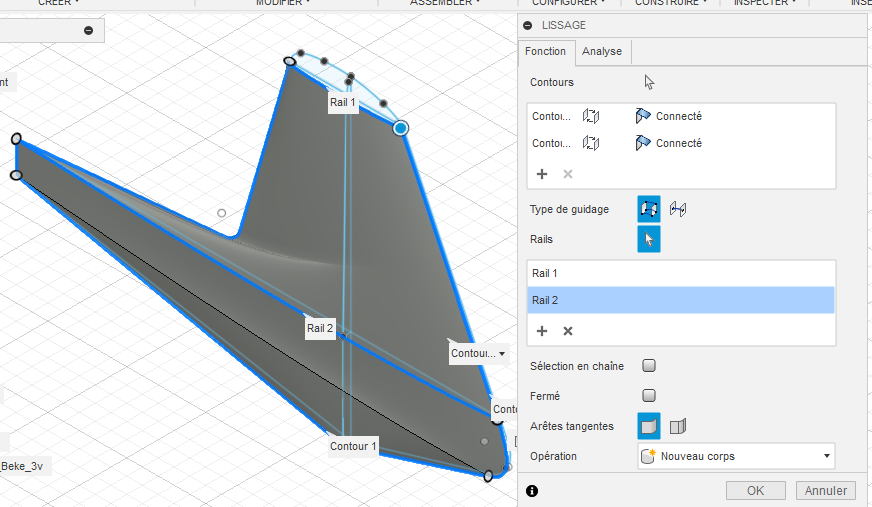This screenshot has height=507, width=872.
Task: Add a new rail with plus
Action: pos(542,331)
